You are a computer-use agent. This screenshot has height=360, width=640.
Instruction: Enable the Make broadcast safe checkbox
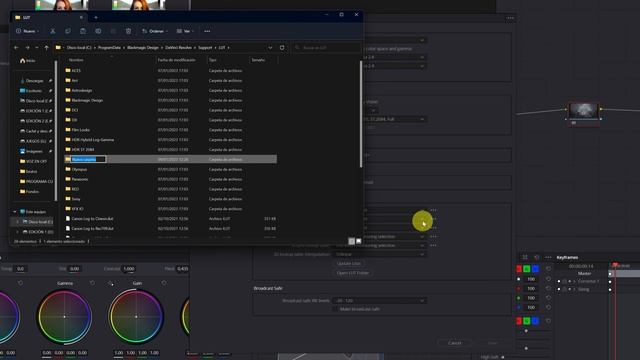pyautogui.click(x=335, y=309)
